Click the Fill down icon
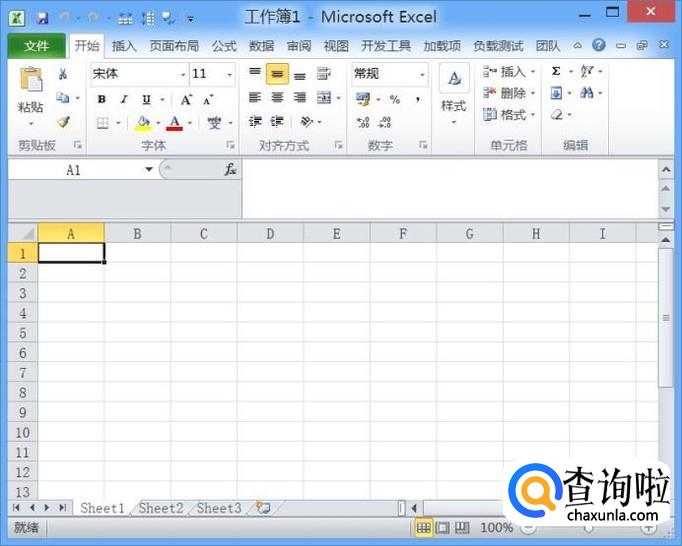The height and width of the screenshot is (546, 682). tap(556, 93)
